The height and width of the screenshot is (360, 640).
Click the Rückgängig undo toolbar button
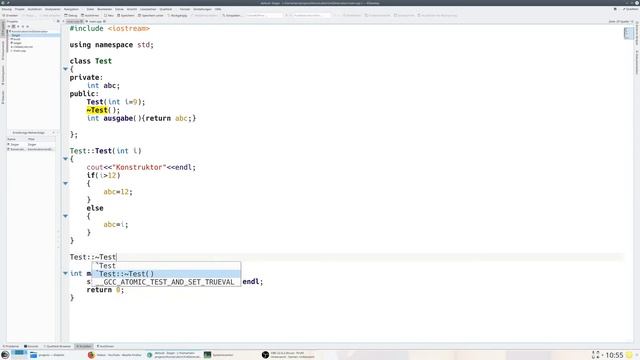point(178,16)
